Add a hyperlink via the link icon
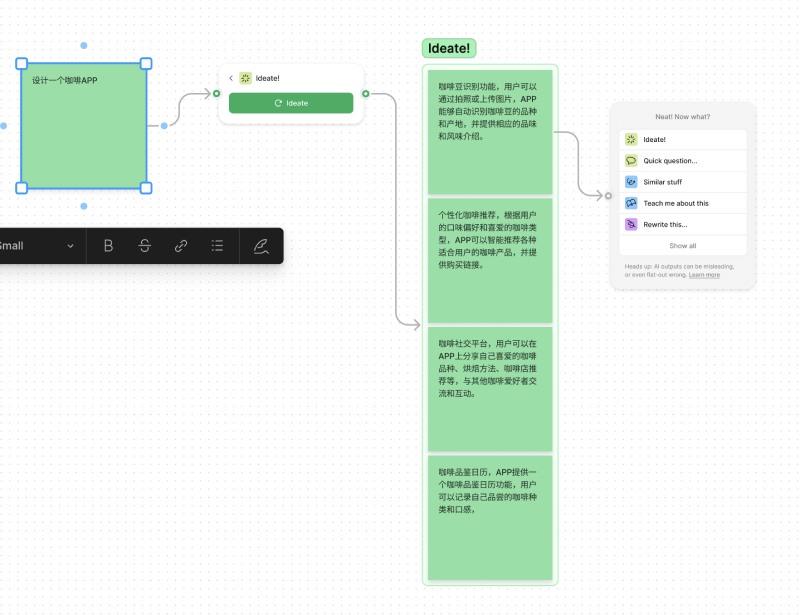 181,246
